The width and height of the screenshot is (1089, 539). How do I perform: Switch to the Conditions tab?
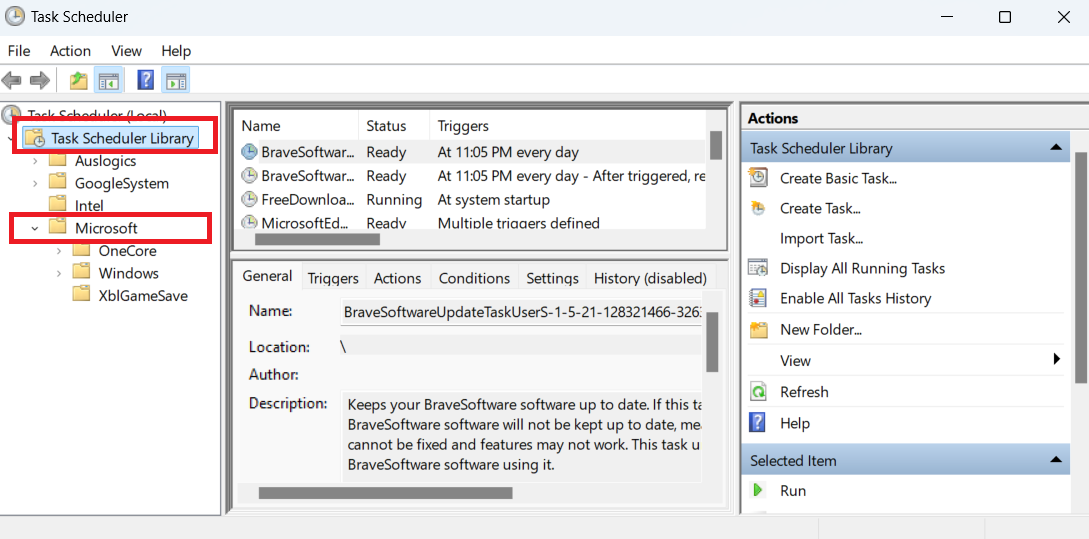coord(474,279)
